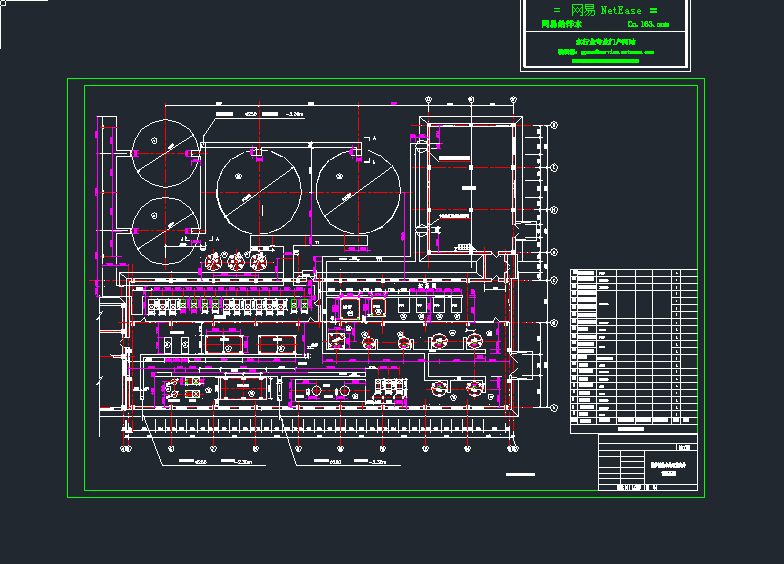The width and height of the screenshot is (784, 564).
Task: Click middle red pump symbol below tanks
Action: 236,263
